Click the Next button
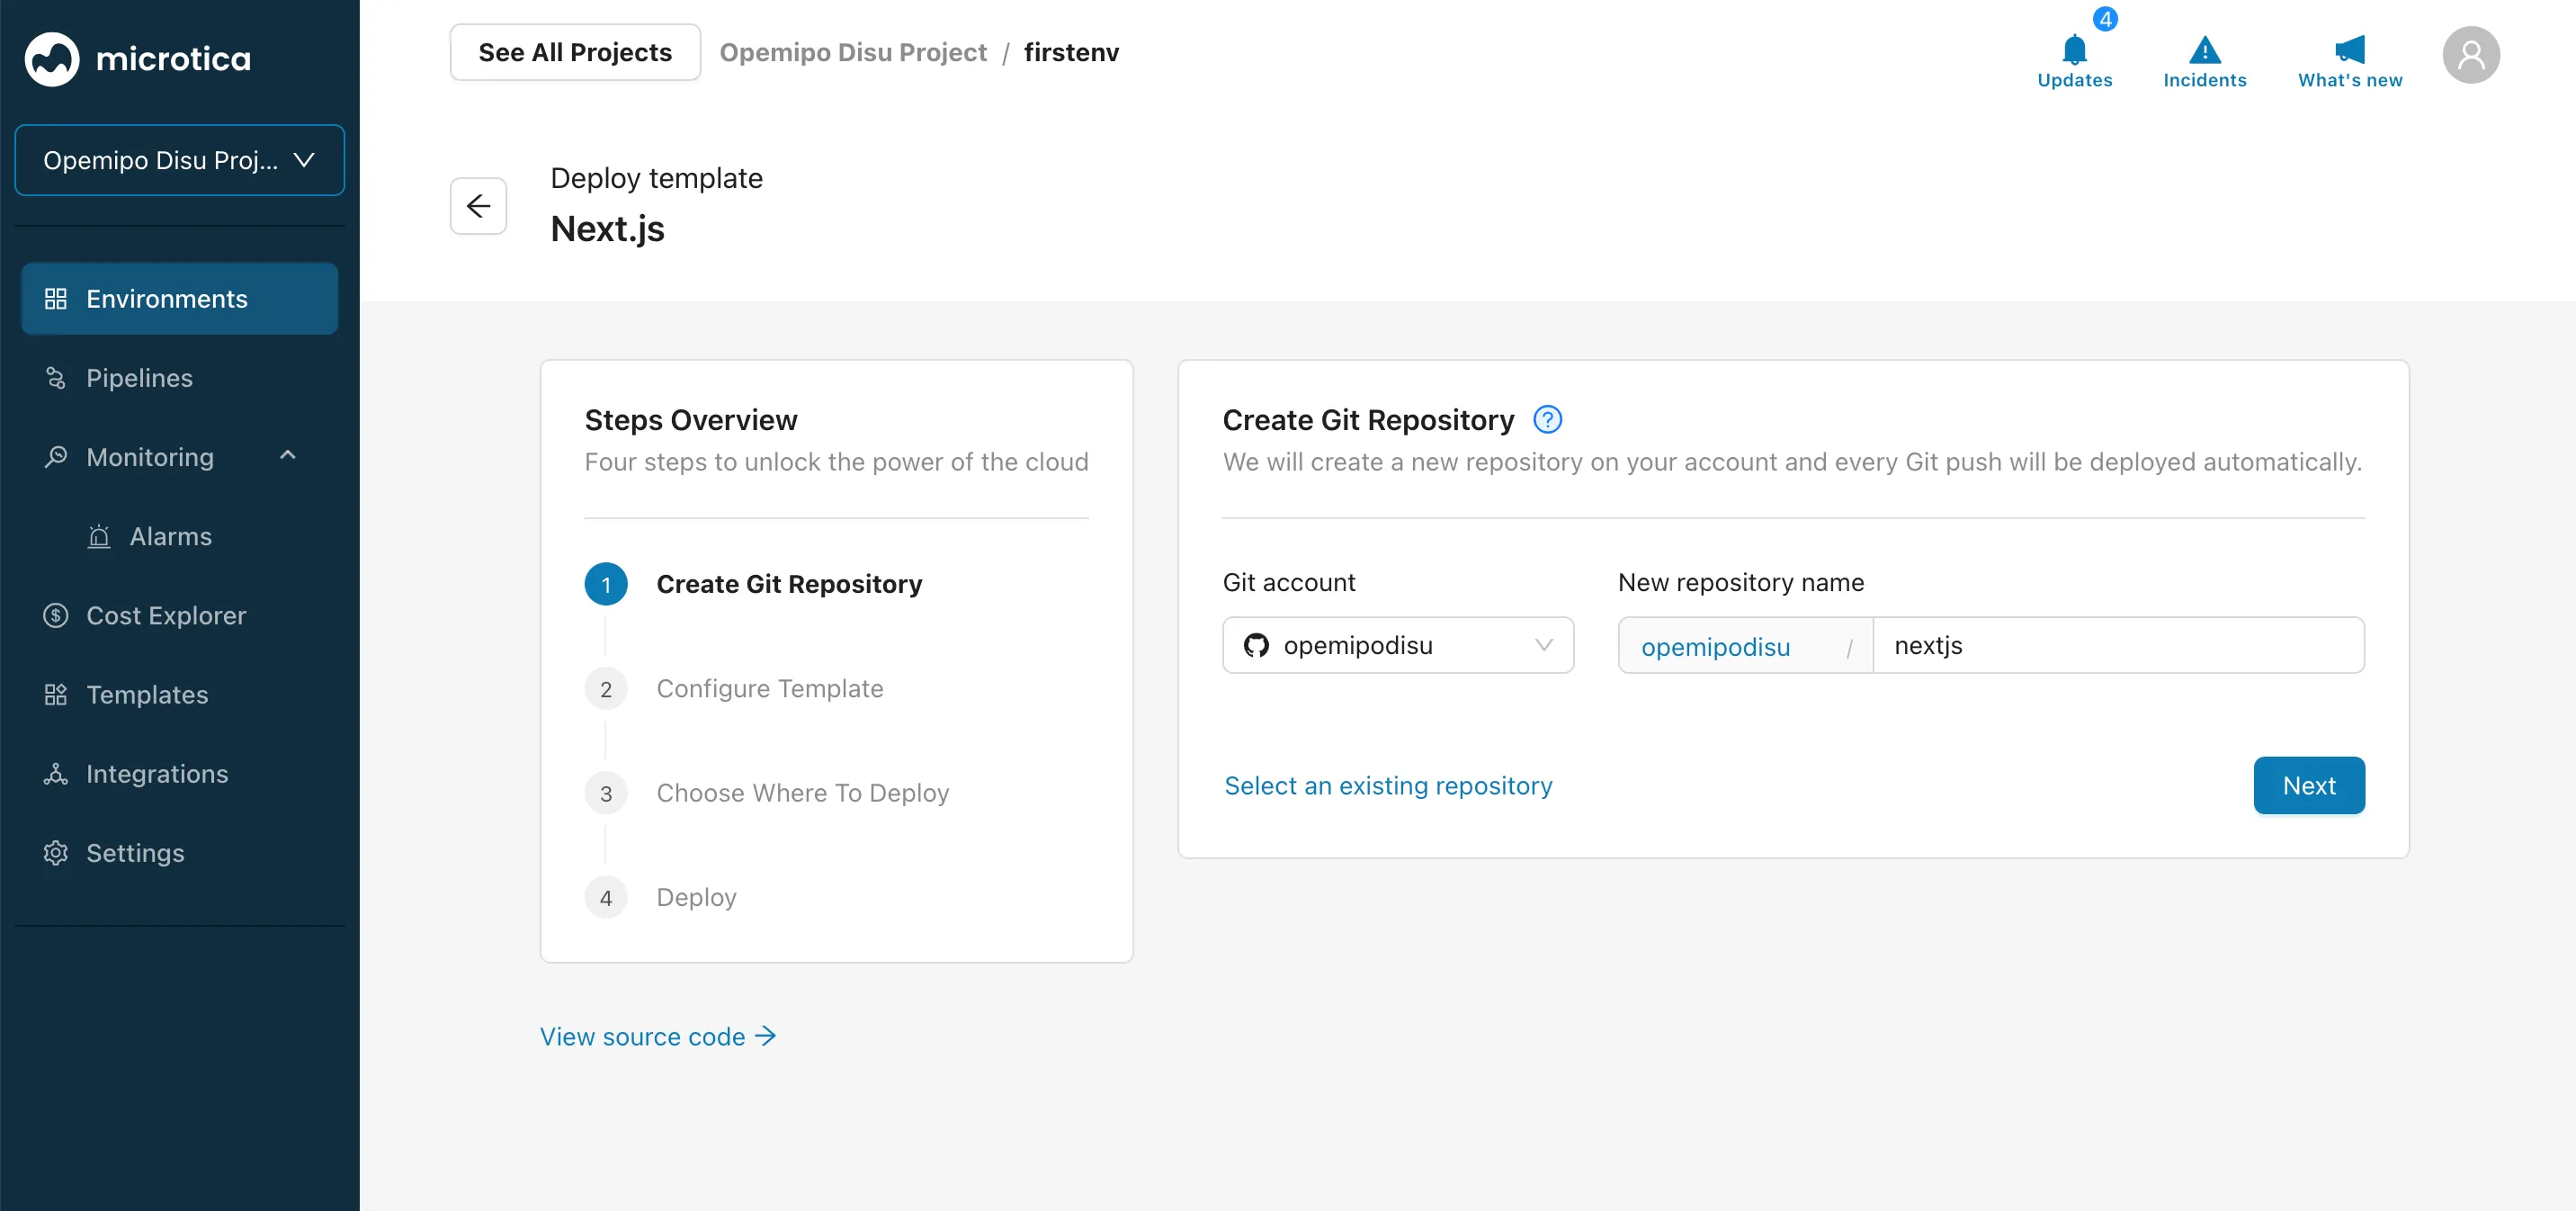2576x1211 pixels. (x=2308, y=785)
